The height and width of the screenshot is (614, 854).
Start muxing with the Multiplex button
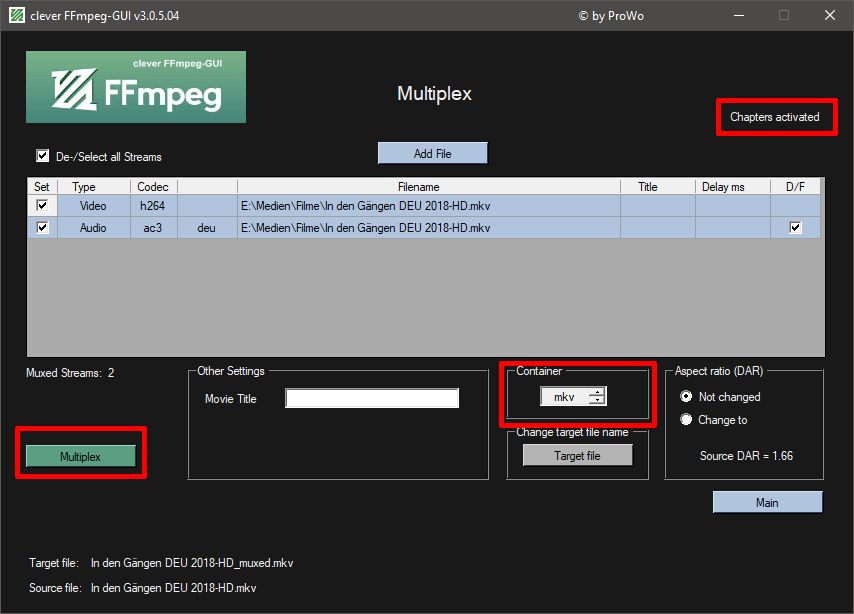point(81,456)
